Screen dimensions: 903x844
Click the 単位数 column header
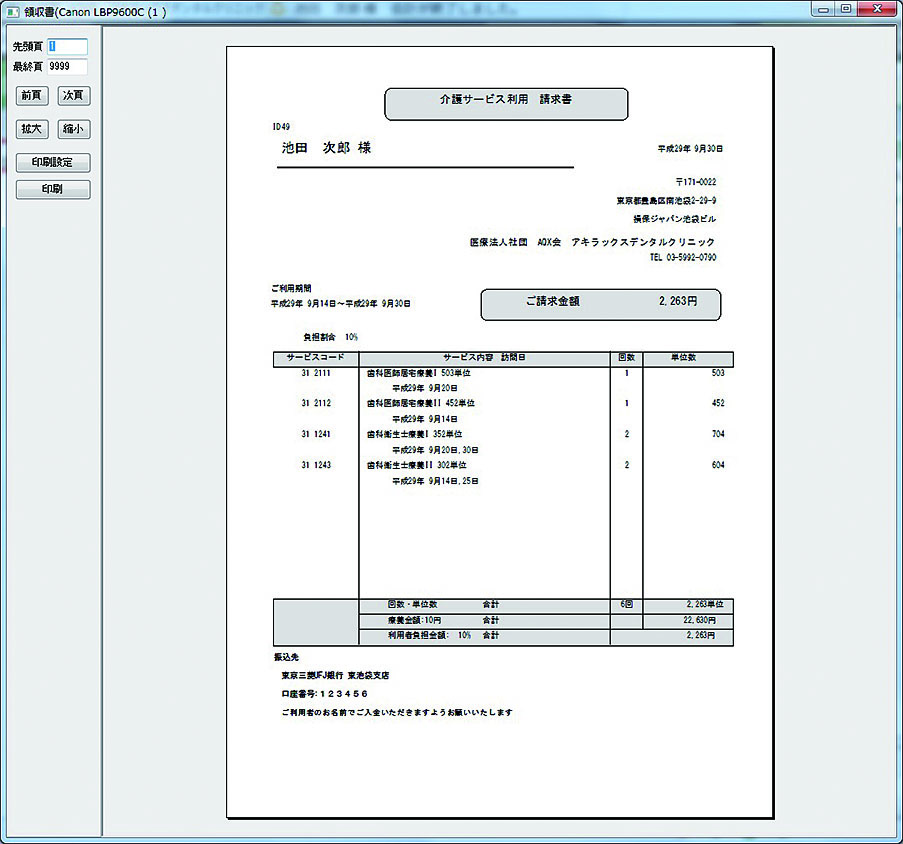click(687, 359)
